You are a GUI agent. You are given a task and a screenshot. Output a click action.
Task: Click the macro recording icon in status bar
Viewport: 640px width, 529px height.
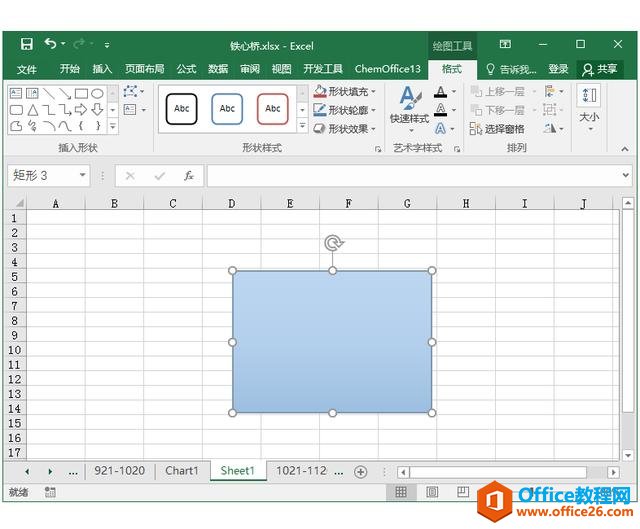click(x=50, y=492)
